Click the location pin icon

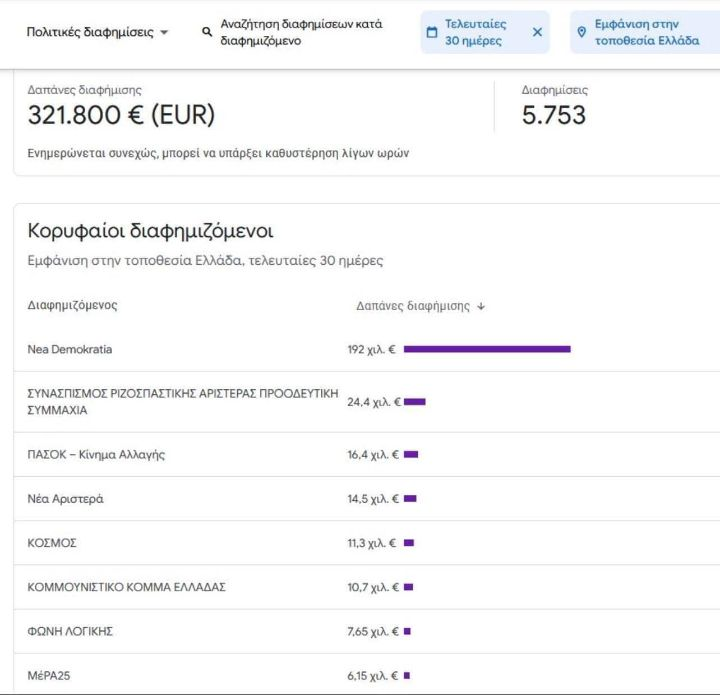tap(581, 32)
